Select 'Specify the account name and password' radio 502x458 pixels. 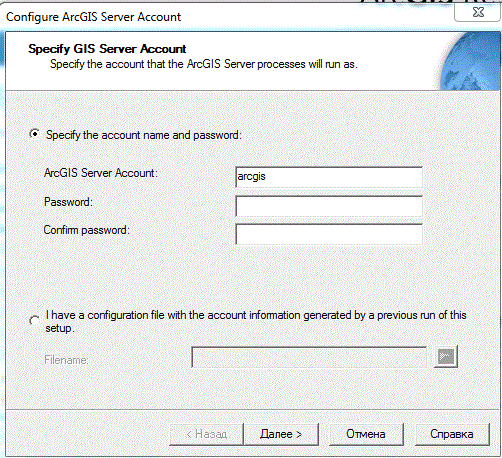tap(34, 134)
